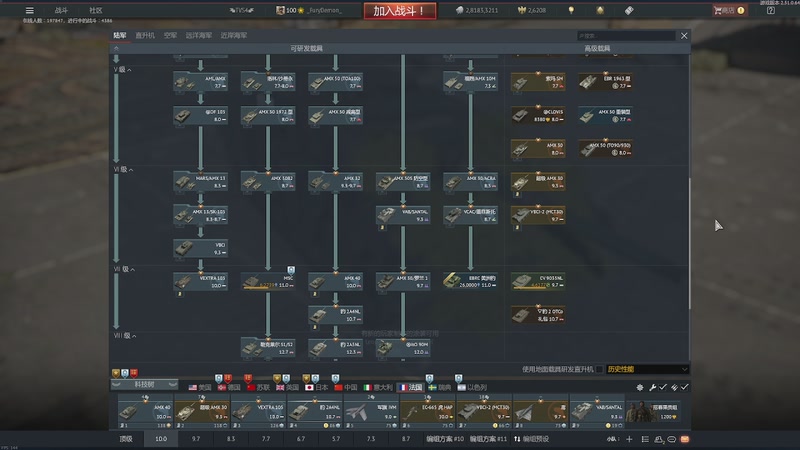Select the VBCI-2 (MCT30) premium in tree

click(538, 215)
